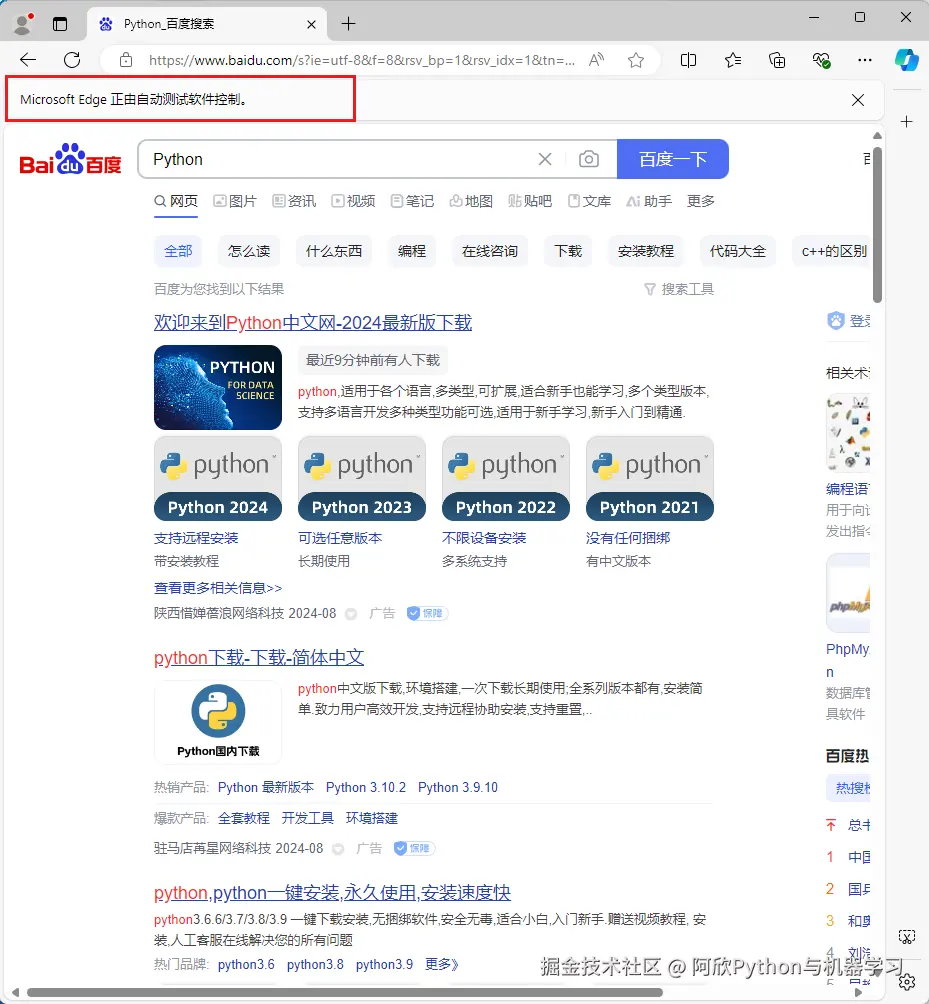Open the Python 2023 image card
Image resolution: width=929 pixels, height=1004 pixels.
coord(362,479)
